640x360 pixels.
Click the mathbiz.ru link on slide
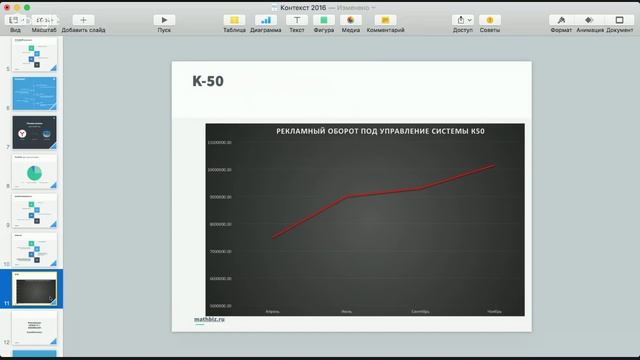(x=209, y=319)
